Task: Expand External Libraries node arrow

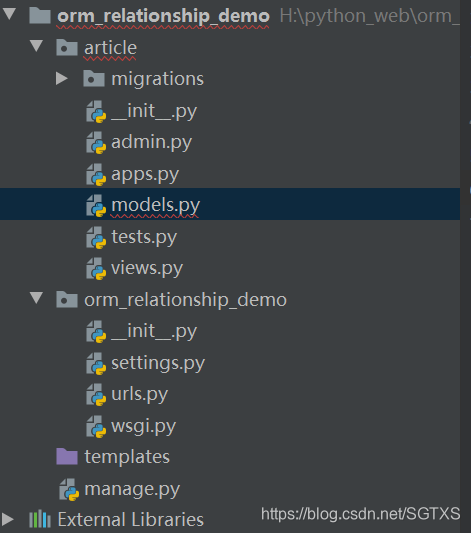Action: click(x=7, y=519)
